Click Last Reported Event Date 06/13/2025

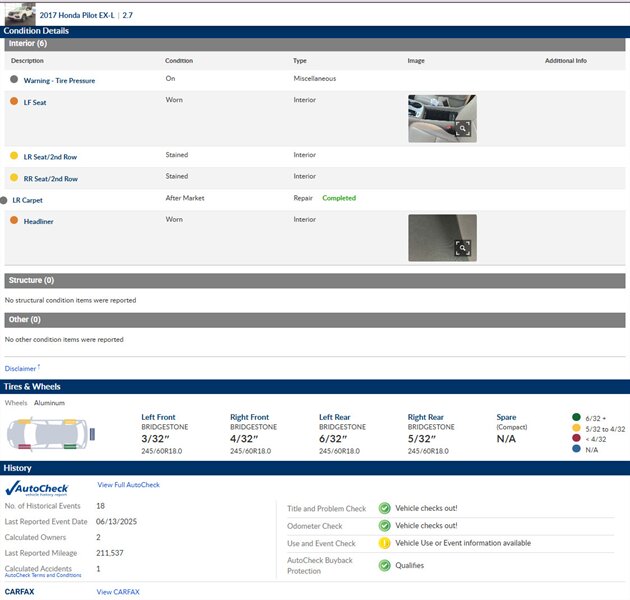117,522
